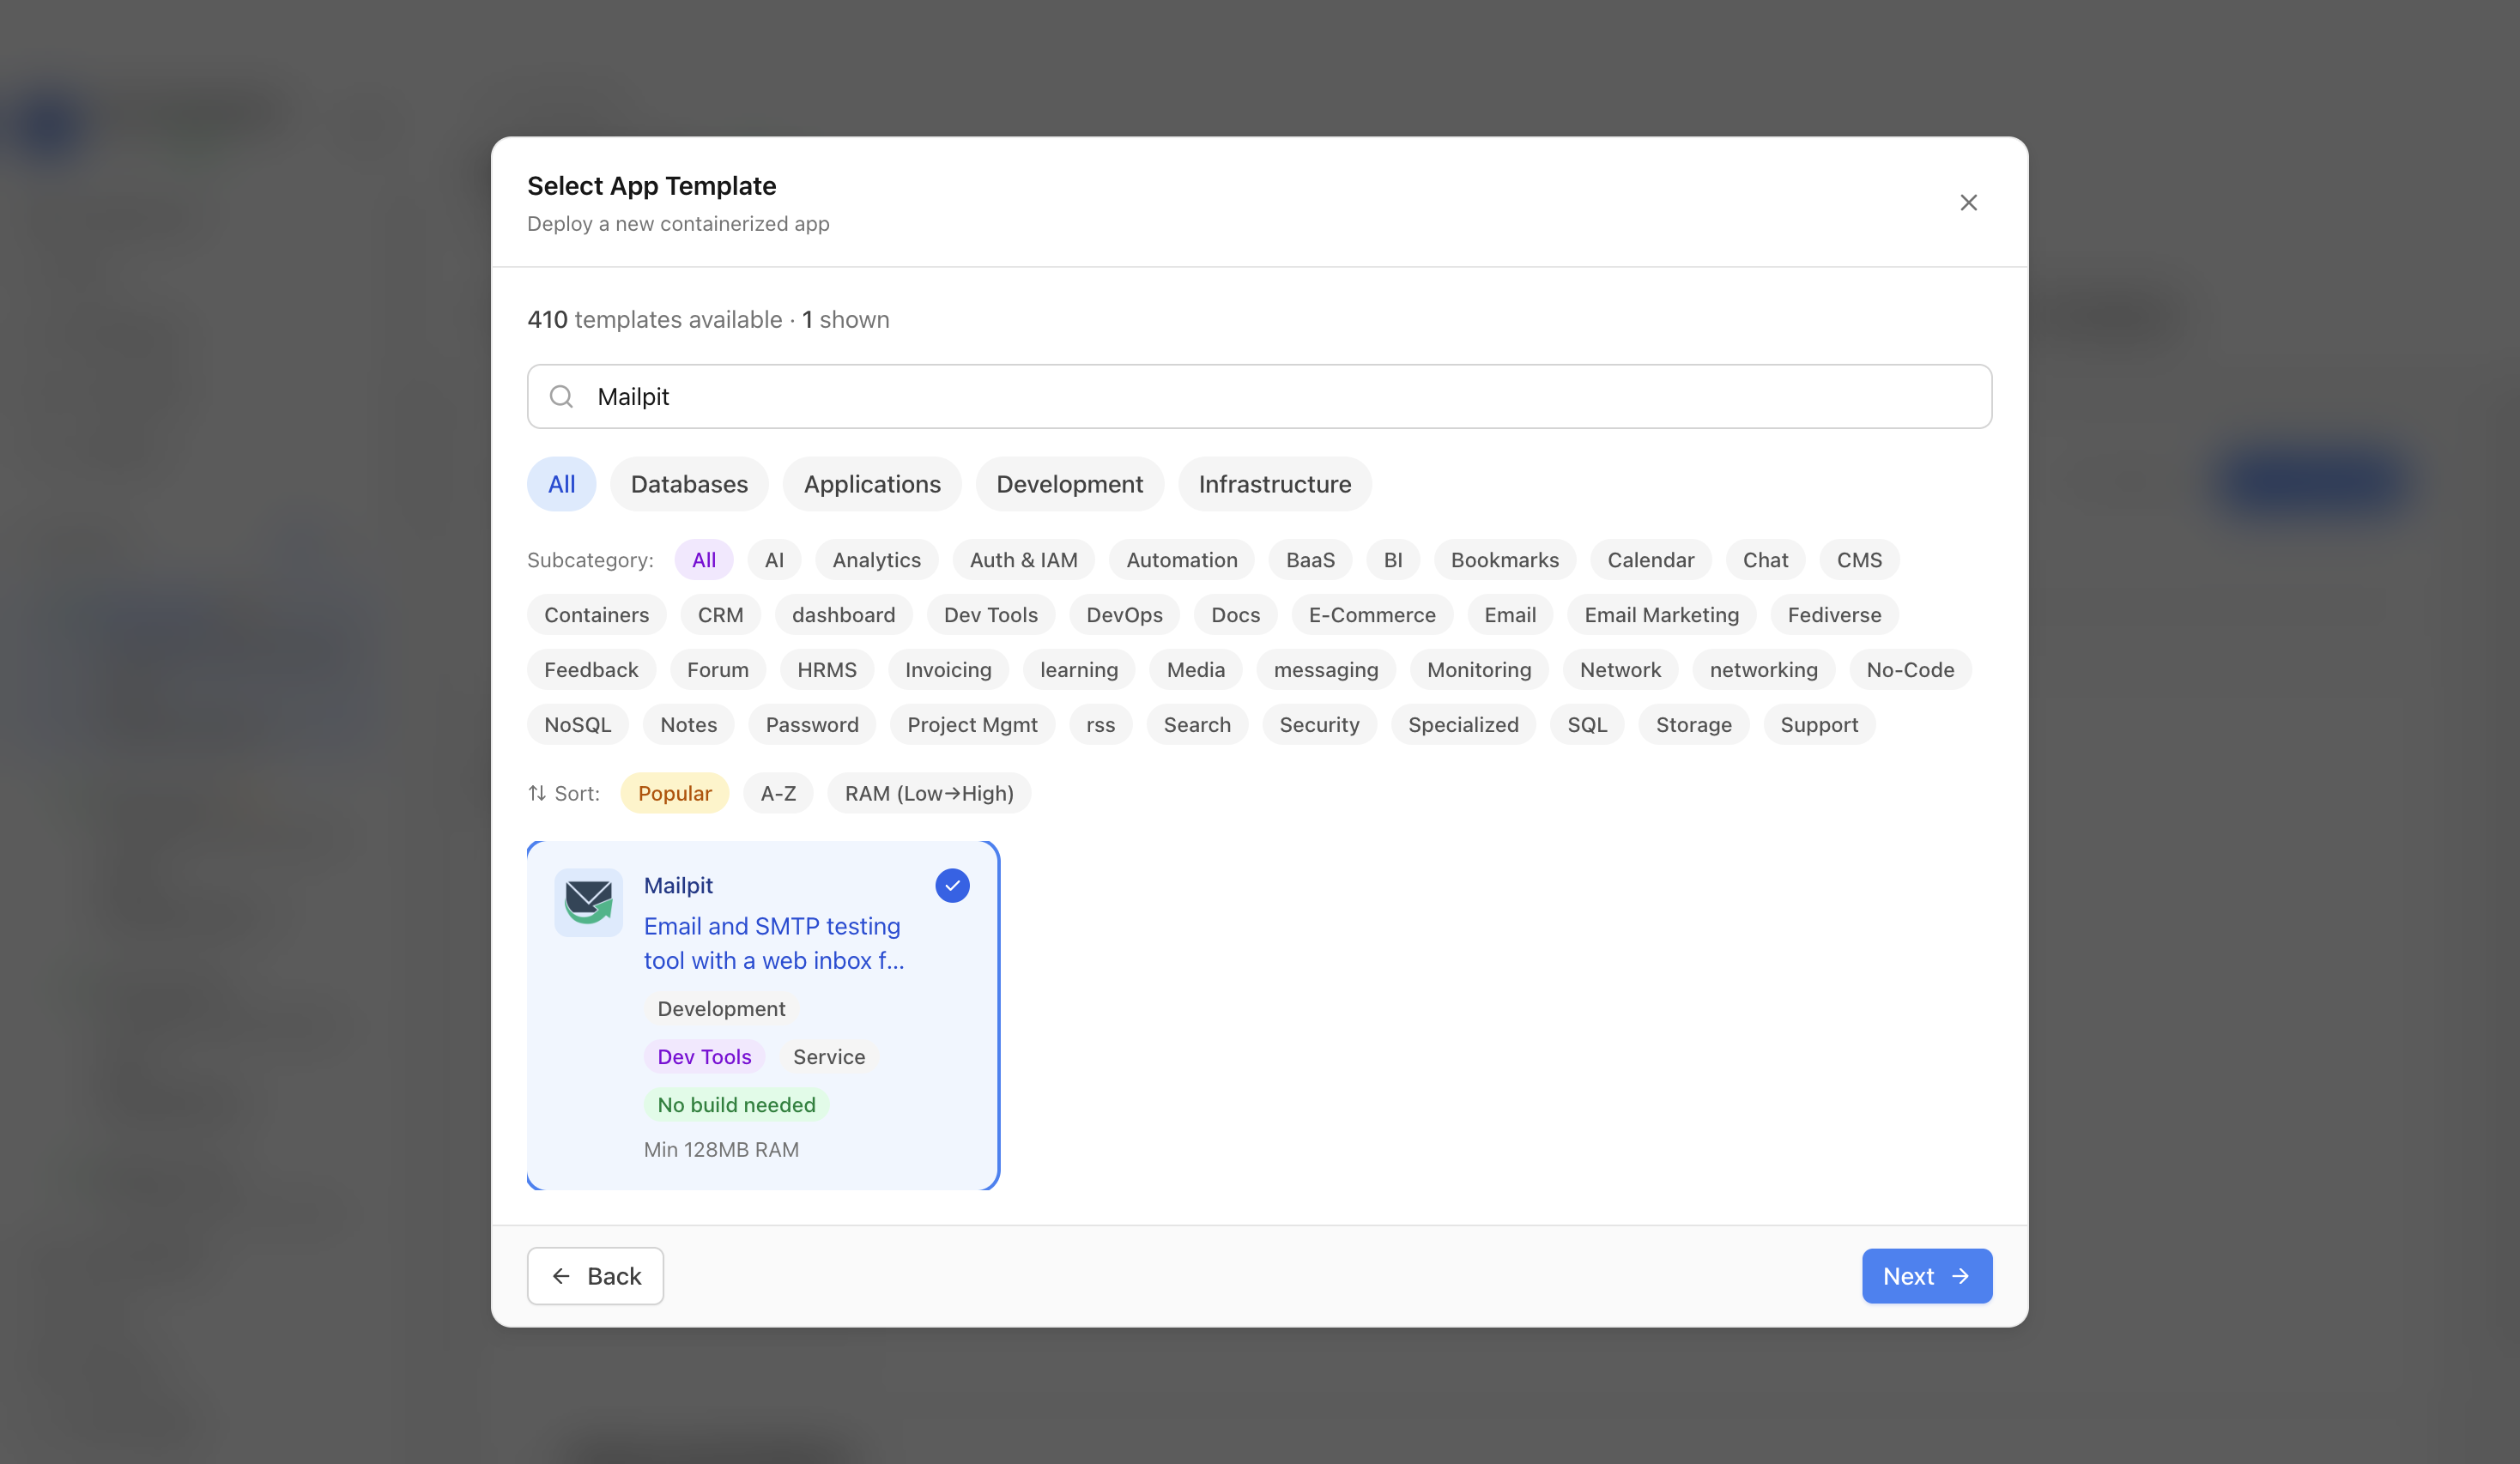2520x1464 pixels.
Task: Filter by Support subcategory
Action: (x=1819, y=725)
